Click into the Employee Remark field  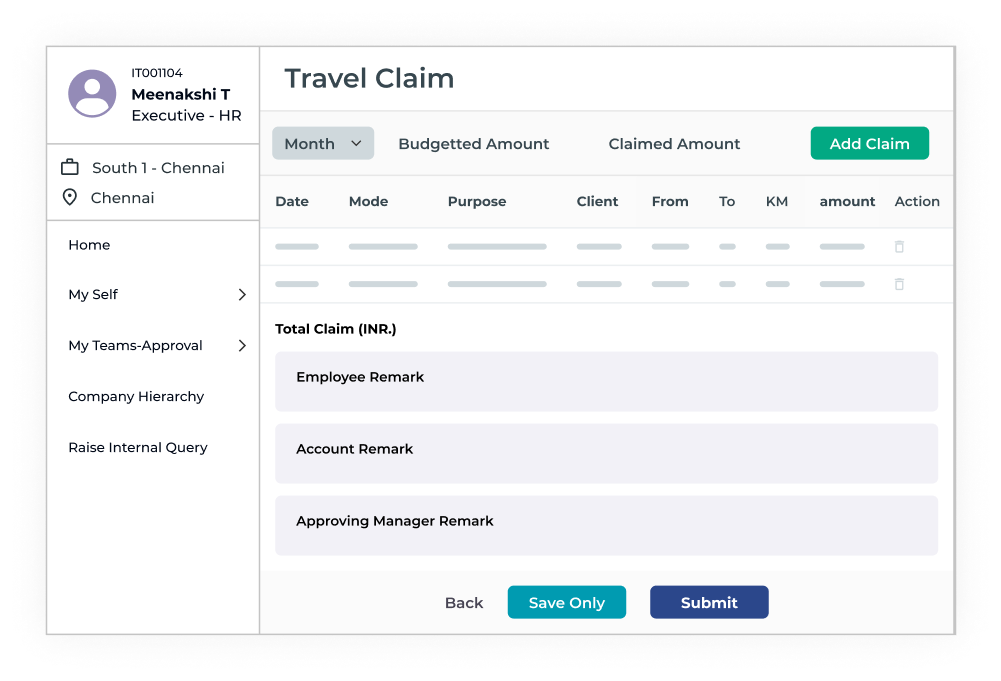pos(606,381)
